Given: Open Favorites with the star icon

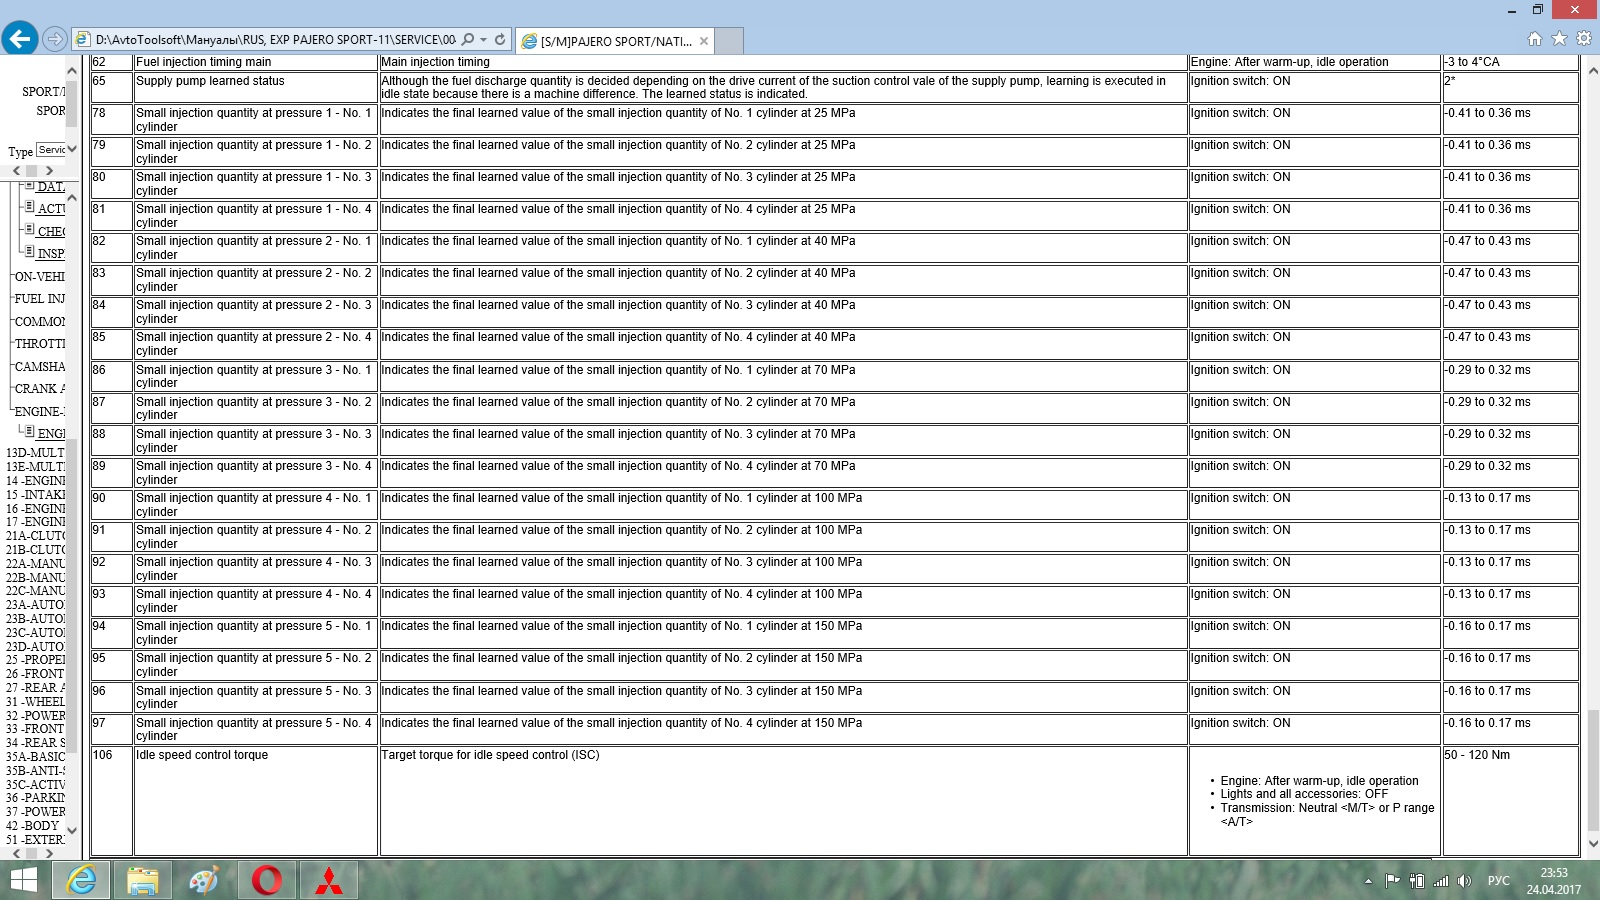Looking at the screenshot, I should [1559, 39].
